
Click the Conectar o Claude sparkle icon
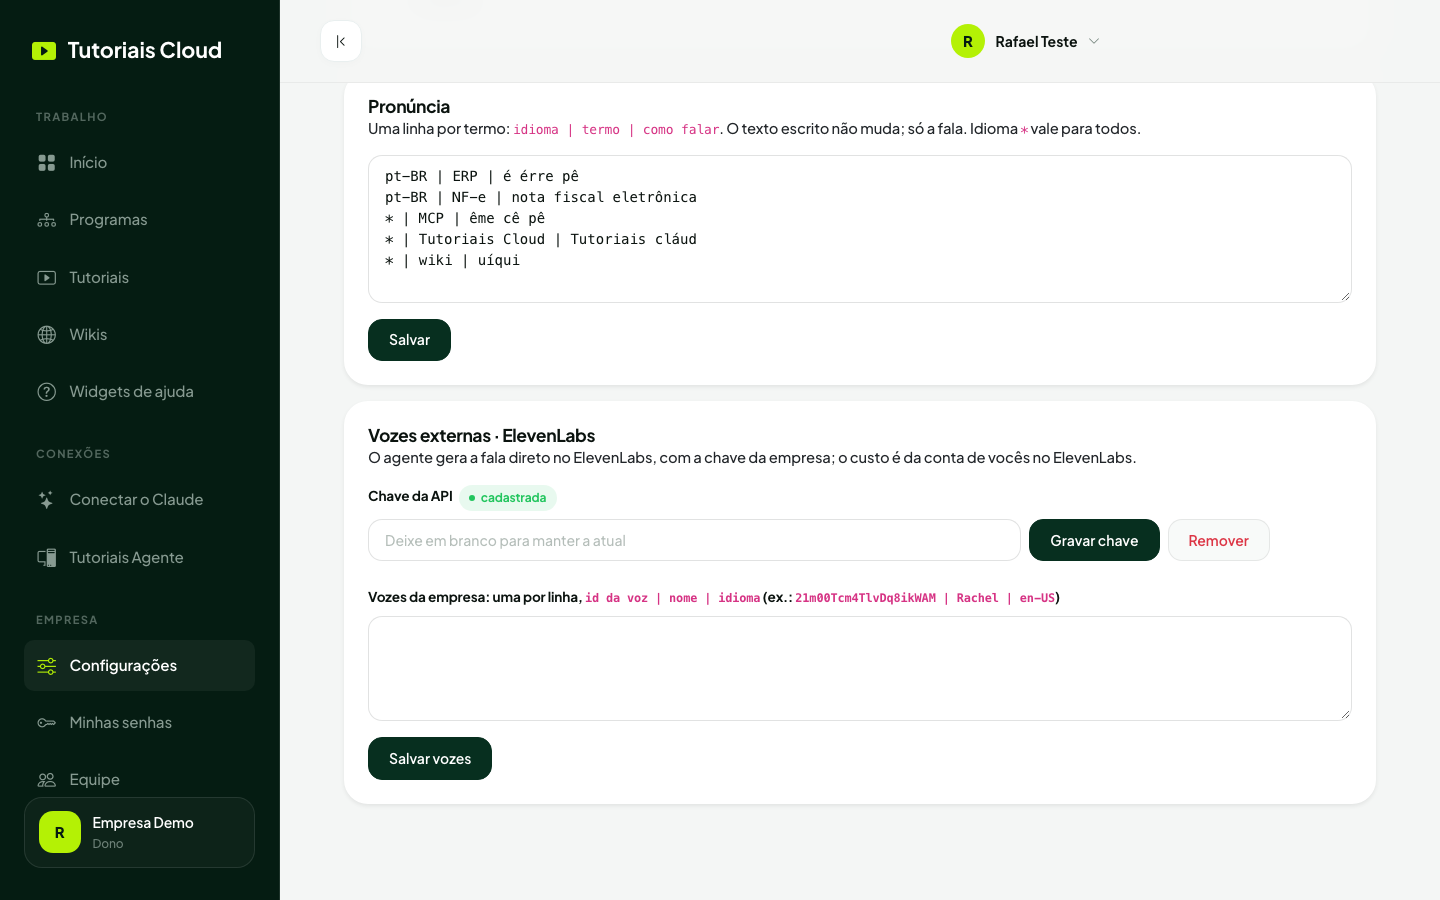pos(47,500)
